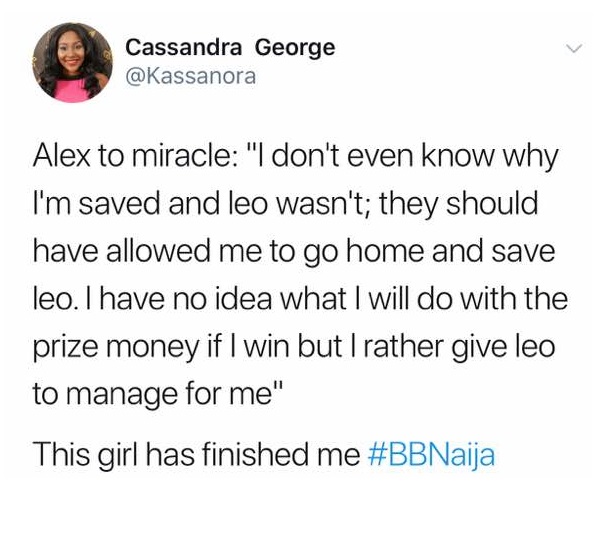Click the first name "Cassandra"
This screenshot has width=606, height=552.
click(185, 47)
